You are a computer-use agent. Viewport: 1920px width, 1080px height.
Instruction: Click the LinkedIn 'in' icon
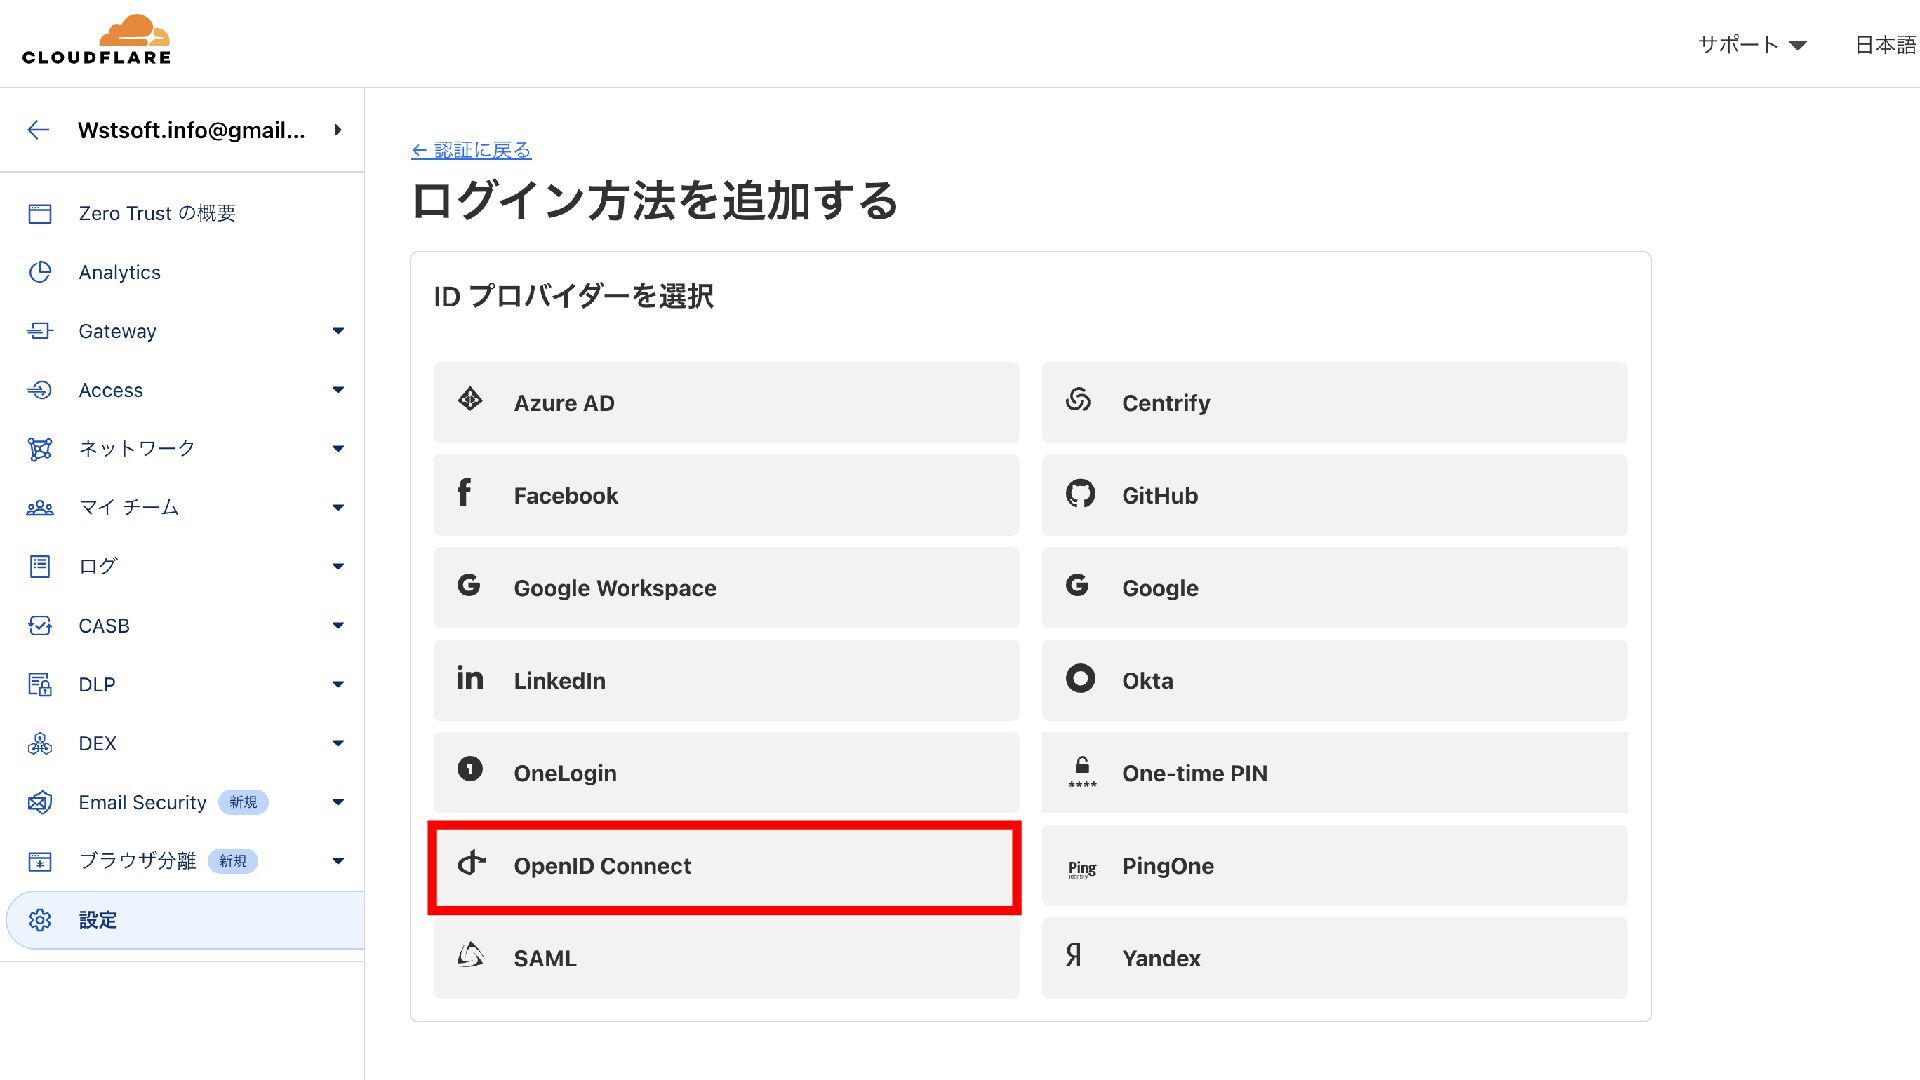tap(470, 679)
